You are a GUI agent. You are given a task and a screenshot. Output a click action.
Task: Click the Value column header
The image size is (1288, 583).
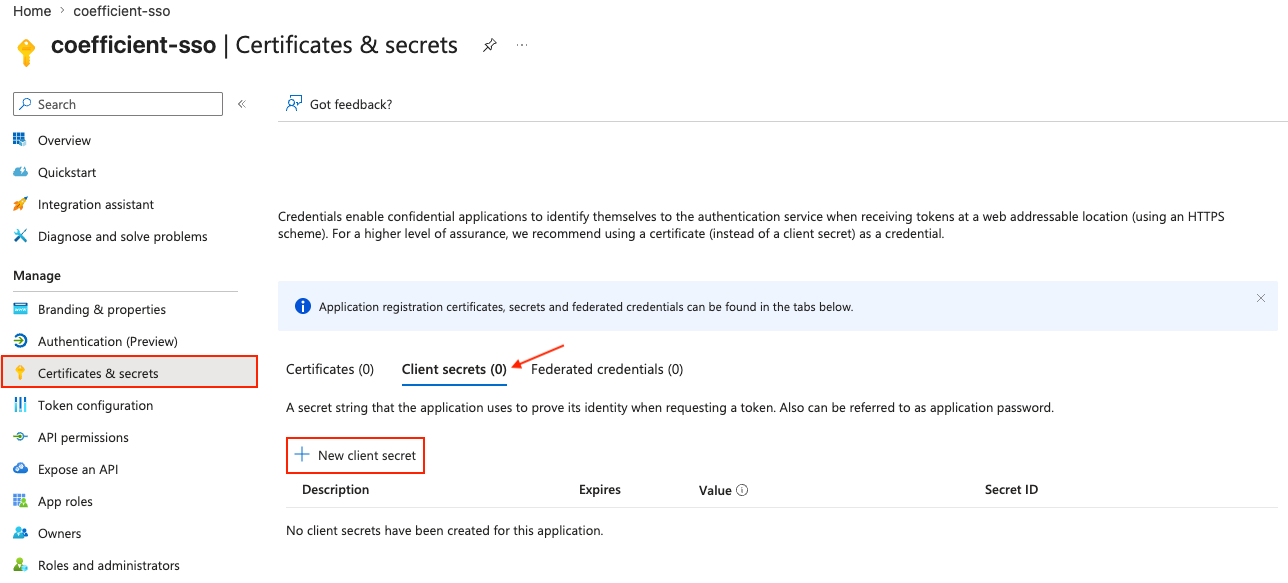(715, 490)
